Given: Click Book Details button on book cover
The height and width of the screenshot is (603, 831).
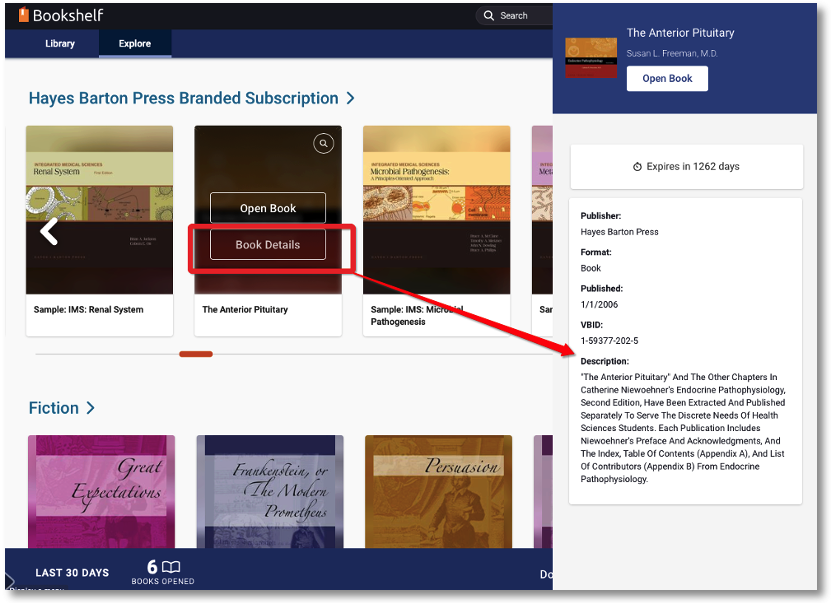Looking at the screenshot, I should pos(268,245).
